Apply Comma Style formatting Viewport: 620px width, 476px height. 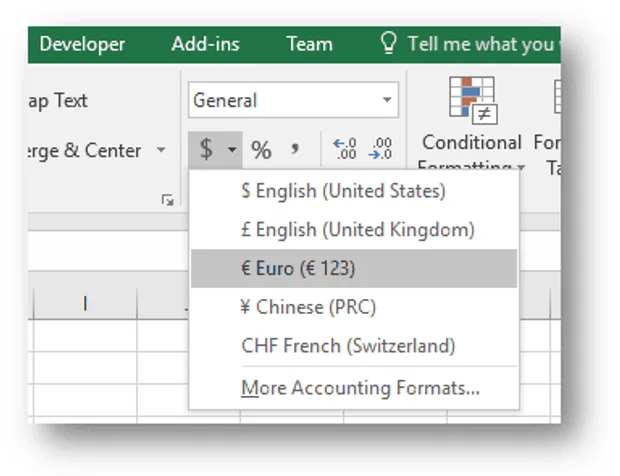point(295,149)
